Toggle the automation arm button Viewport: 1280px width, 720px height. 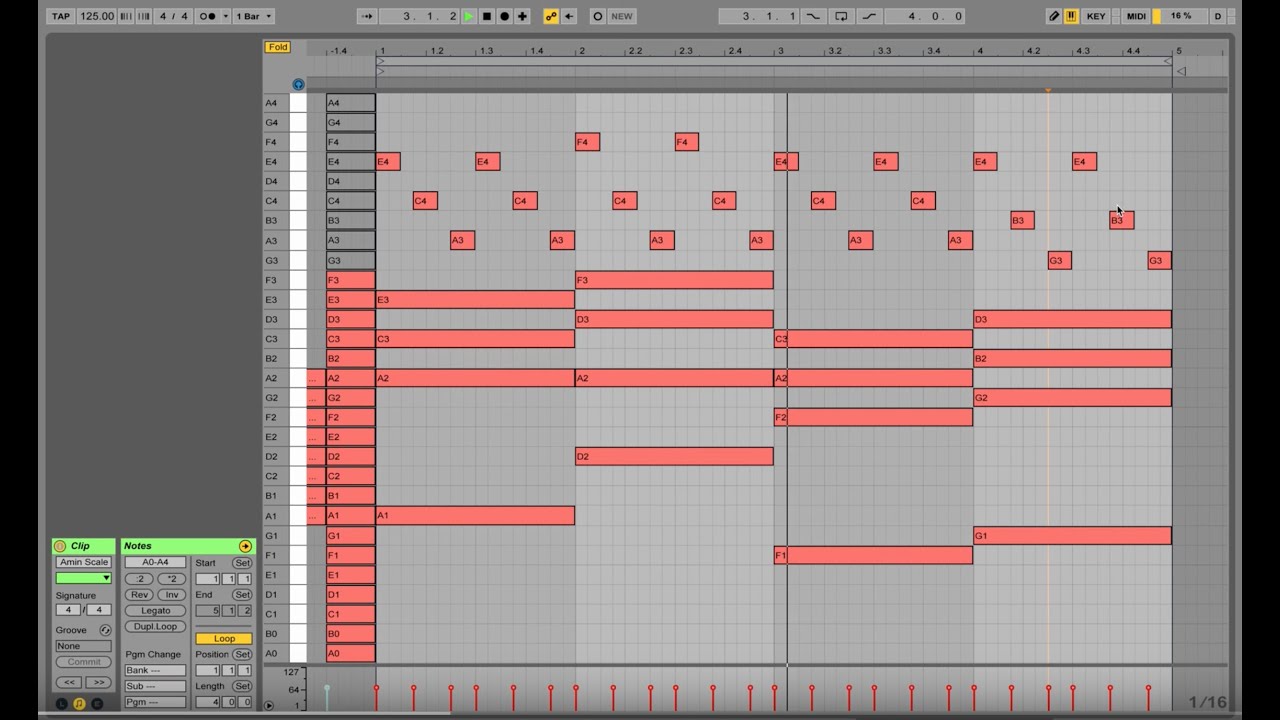tap(551, 16)
